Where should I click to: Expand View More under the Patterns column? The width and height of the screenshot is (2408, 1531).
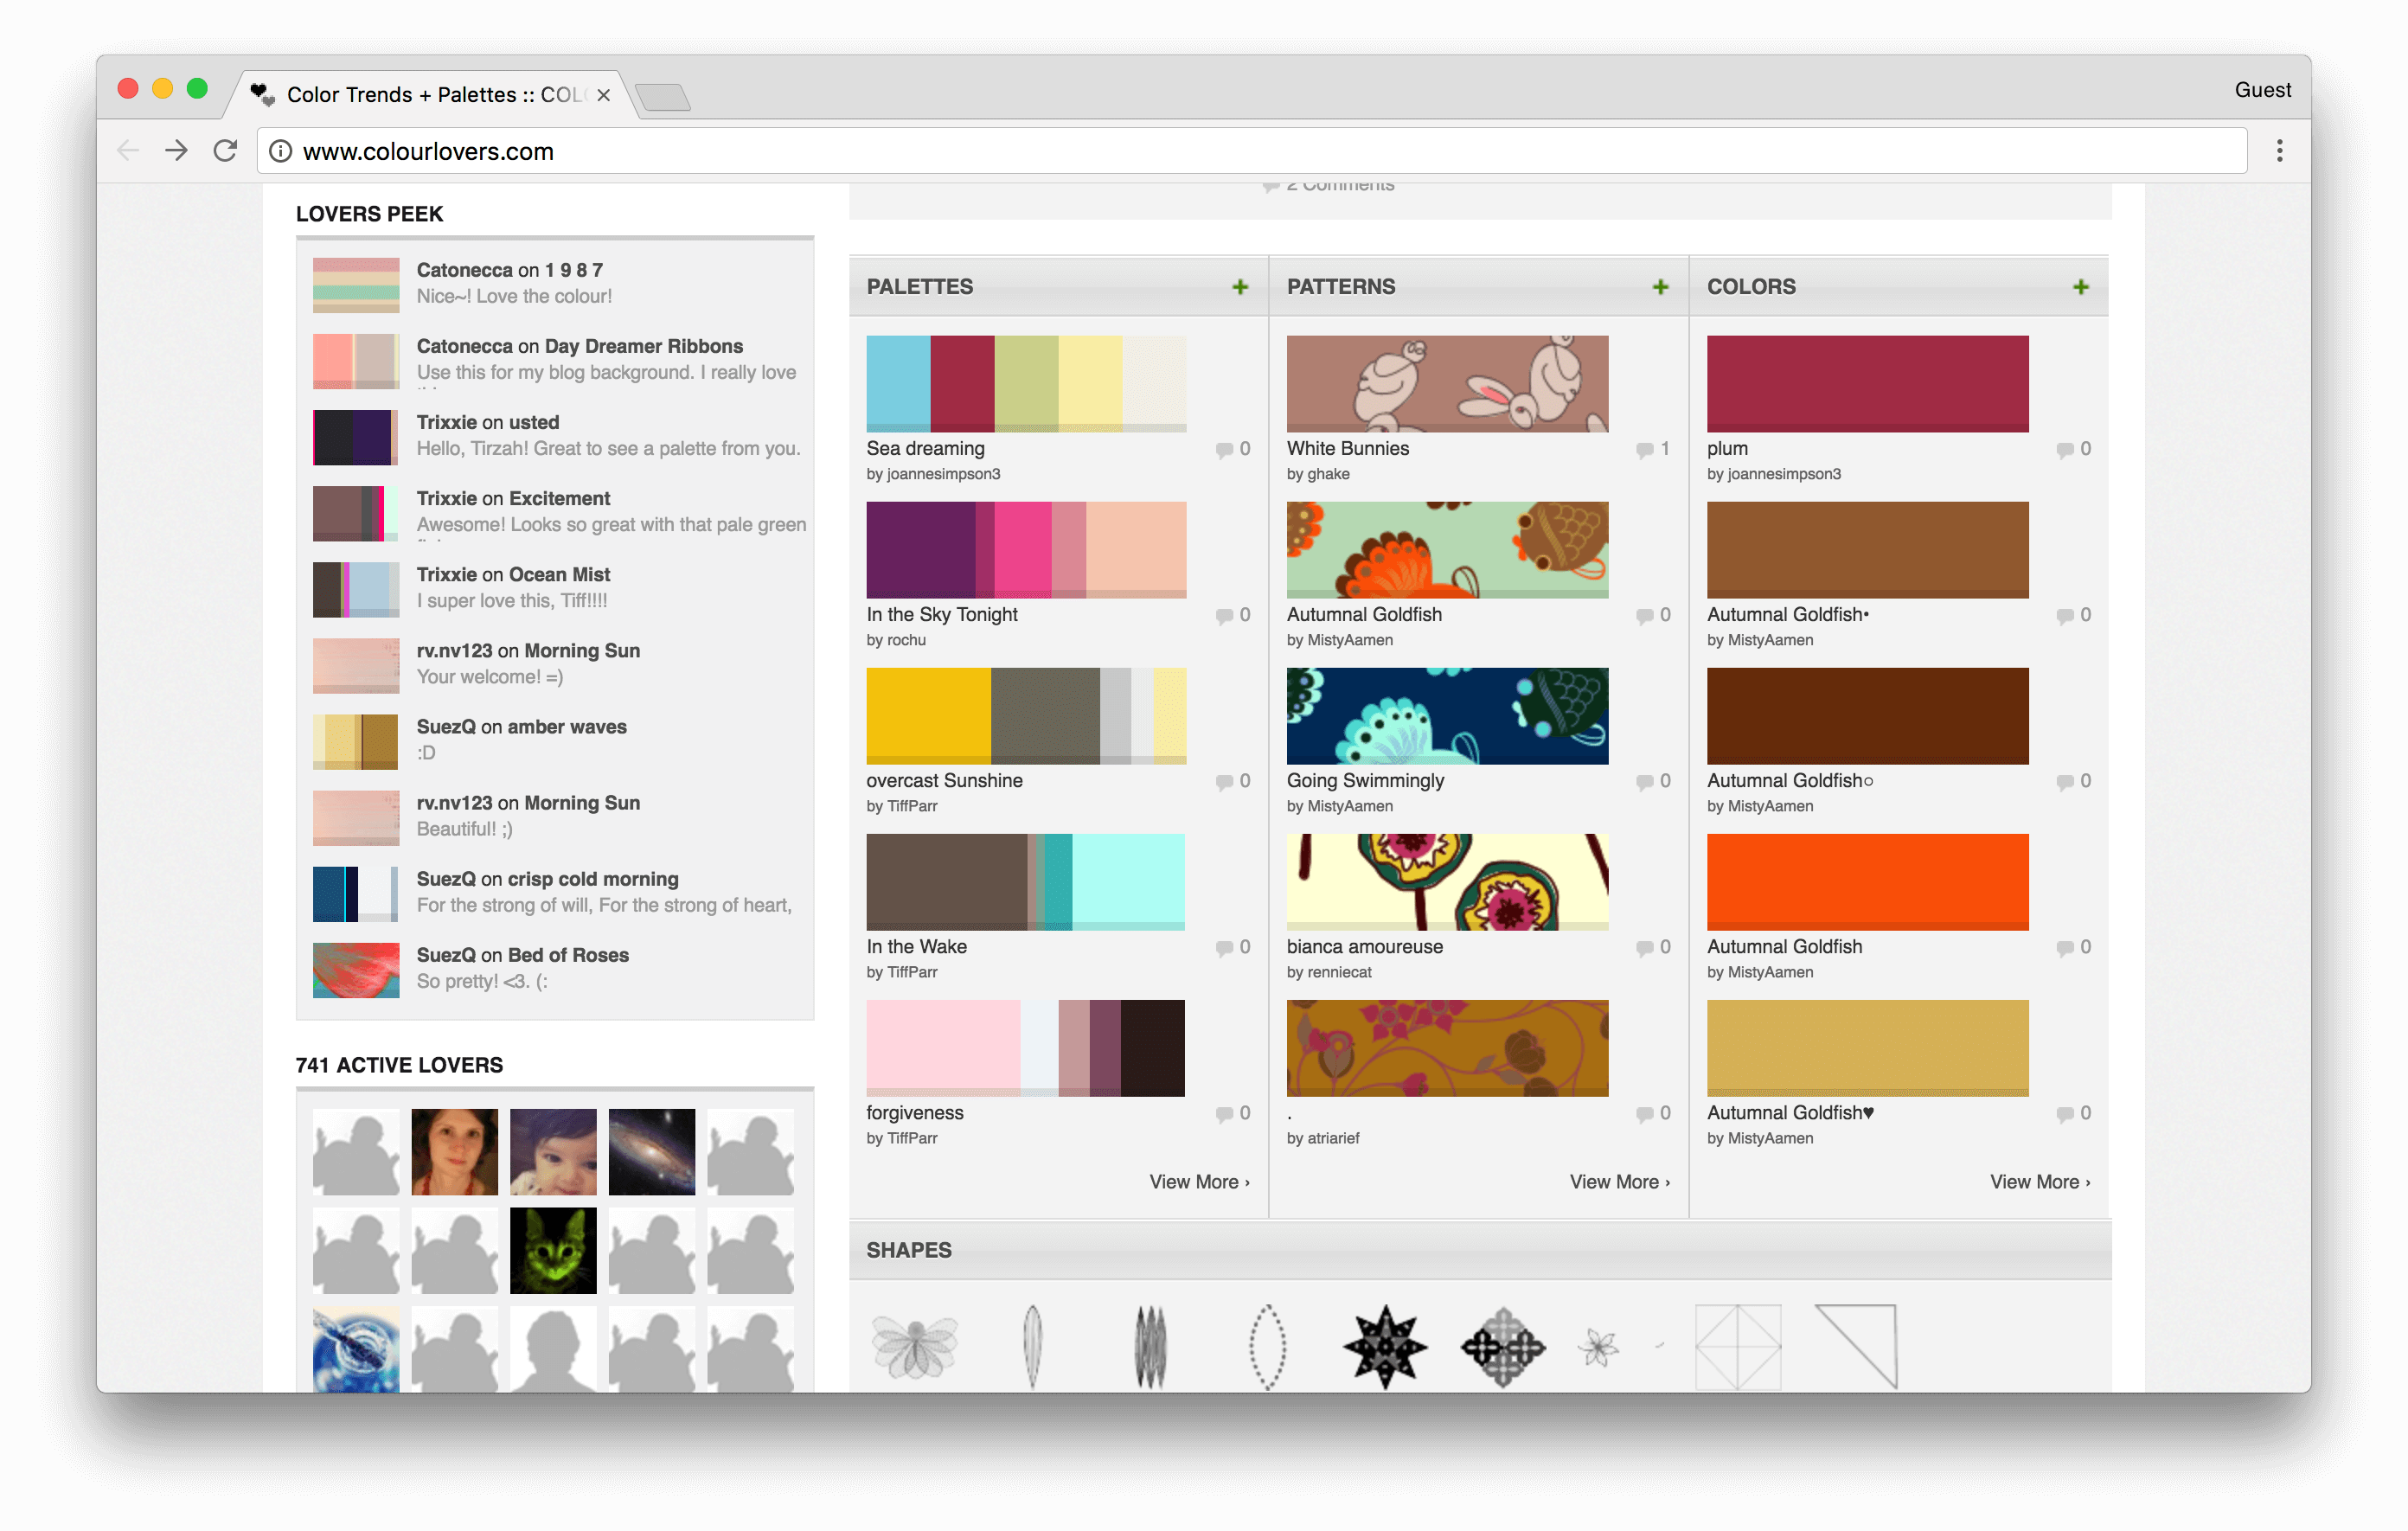click(x=1618, y=1182)
